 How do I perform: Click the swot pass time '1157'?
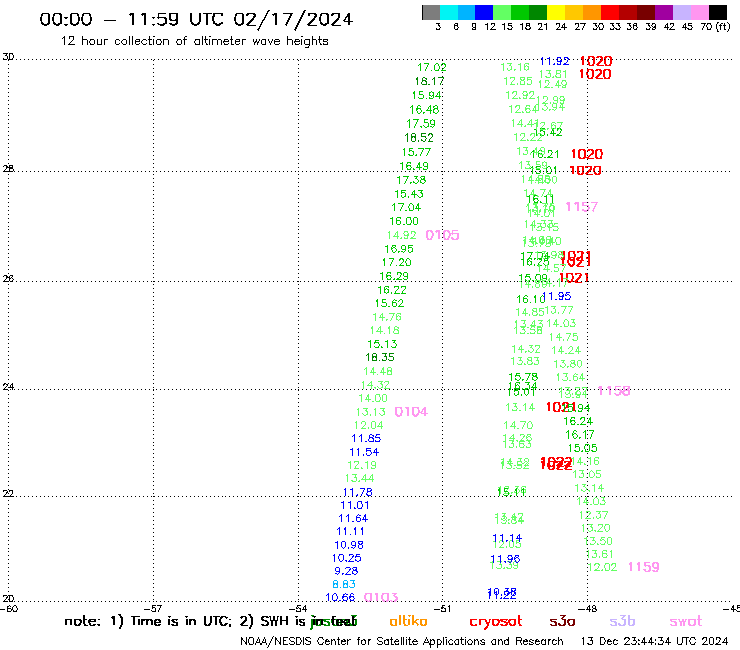click(581, 207)
